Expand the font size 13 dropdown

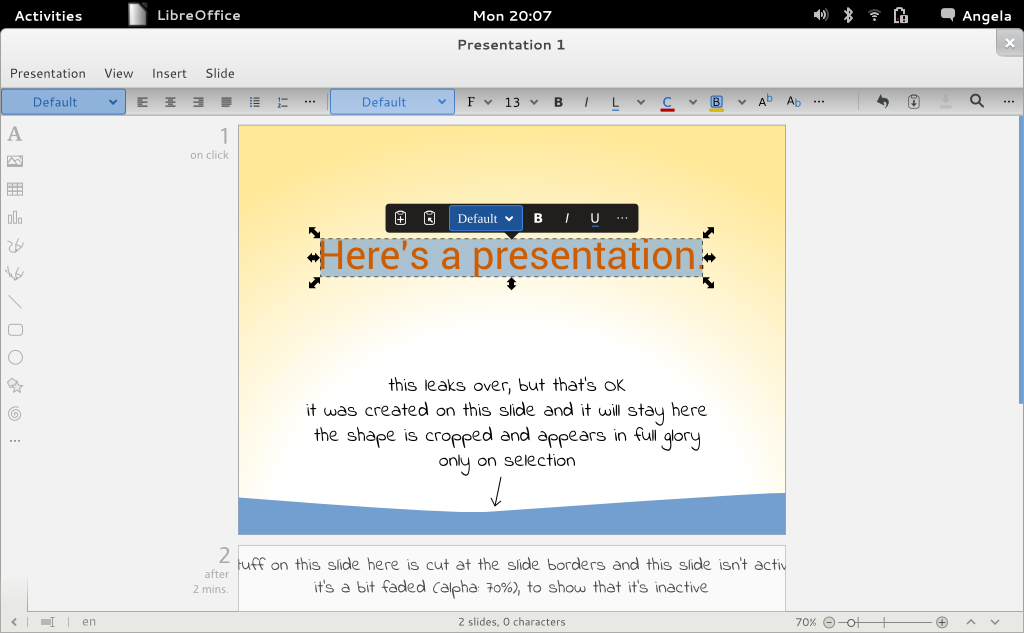[x=520, y=102]
